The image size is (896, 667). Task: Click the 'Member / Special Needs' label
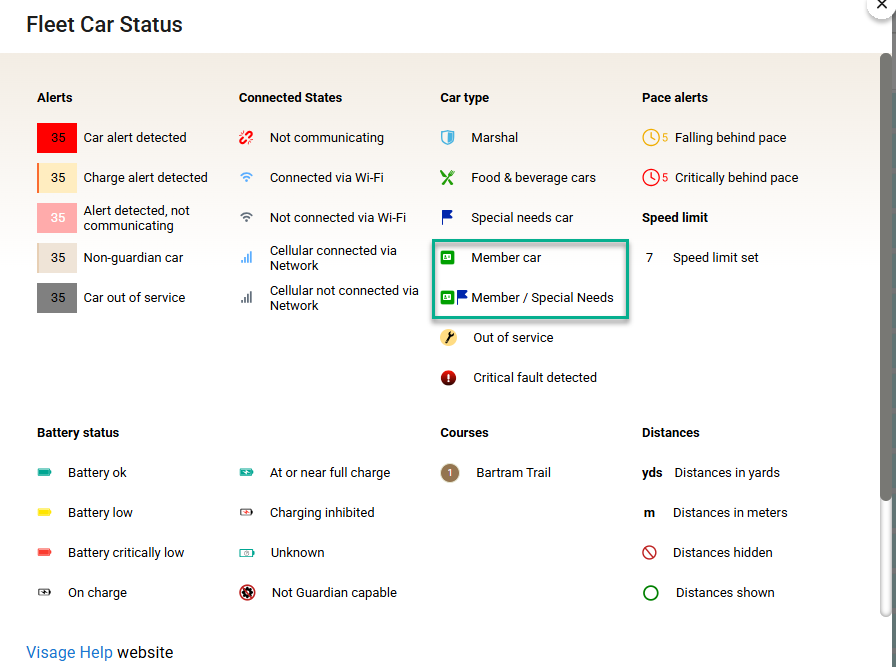click(x=542, y=298)
